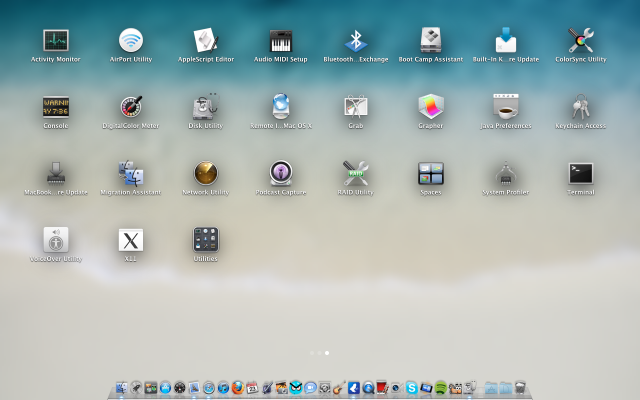Open Skype from the Dock
This screenshot has width=640, height=400.
coord(411,387)
